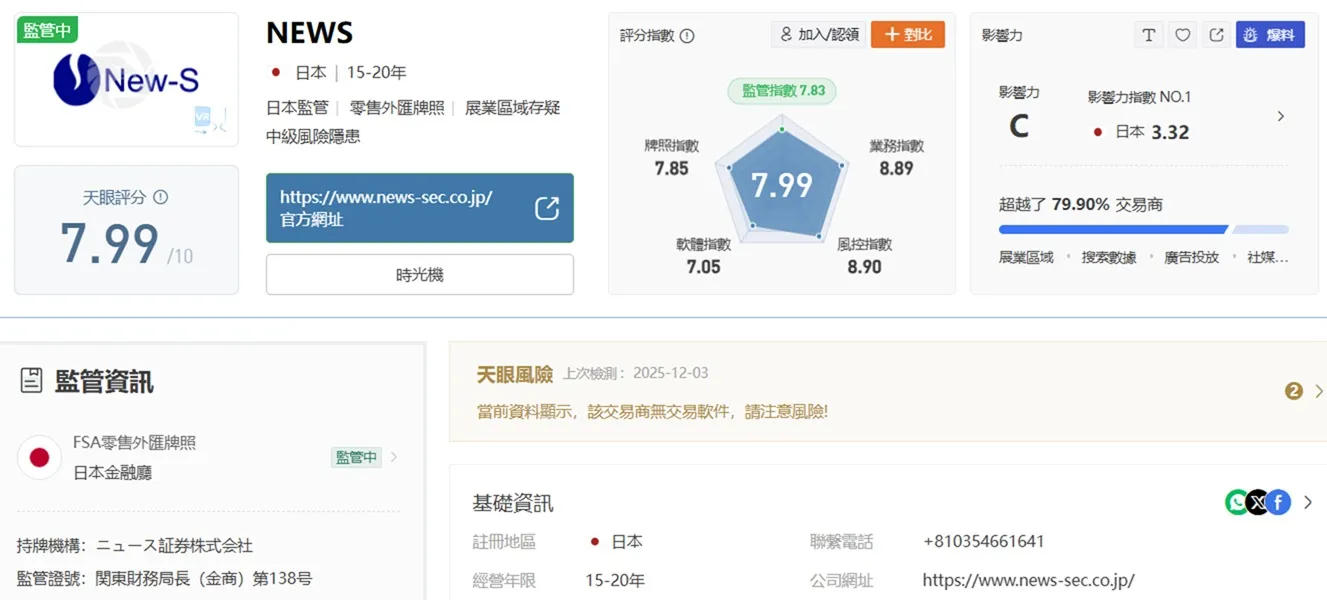Click 展業區域 under progress bar
The width and height of the screenshot is (1327, 600).
1026,257
